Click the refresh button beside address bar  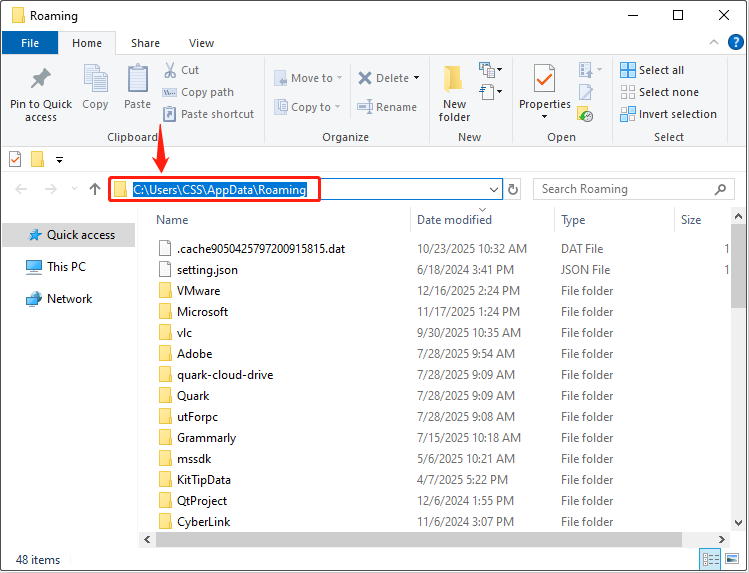click(513, 189)
